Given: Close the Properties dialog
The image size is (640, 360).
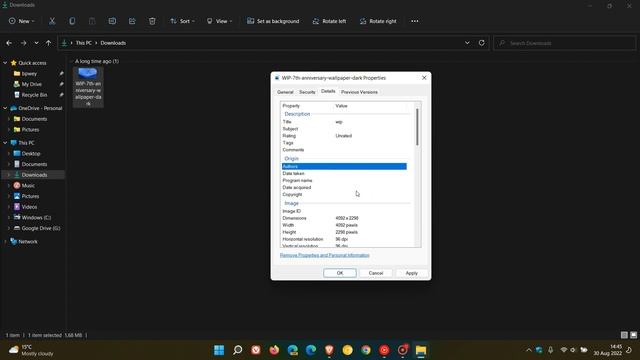Looking at the screenshot, I should tap(424, 78).
